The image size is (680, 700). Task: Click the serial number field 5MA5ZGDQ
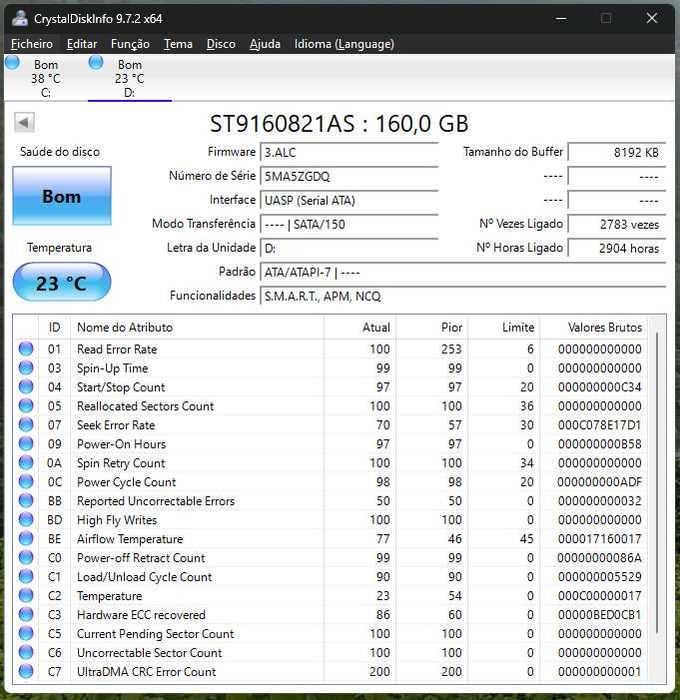(x=349, y=176)
